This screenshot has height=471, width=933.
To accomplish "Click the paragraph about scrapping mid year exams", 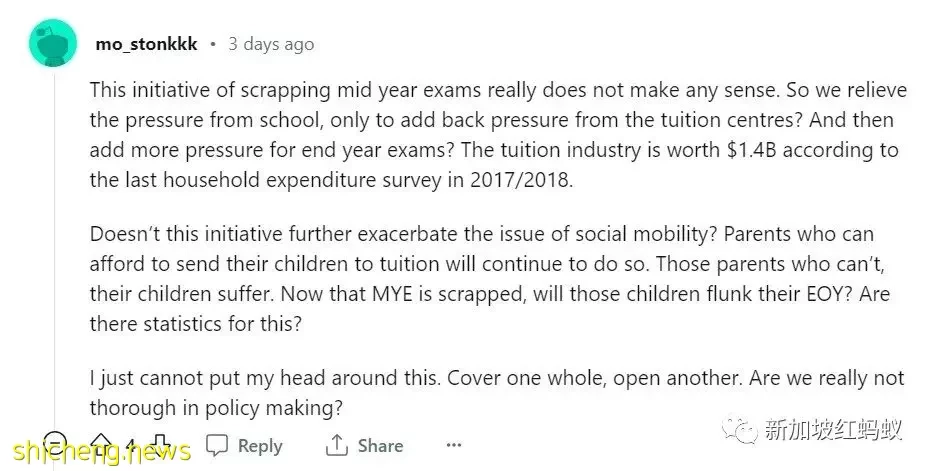I will tap(498, 135).
